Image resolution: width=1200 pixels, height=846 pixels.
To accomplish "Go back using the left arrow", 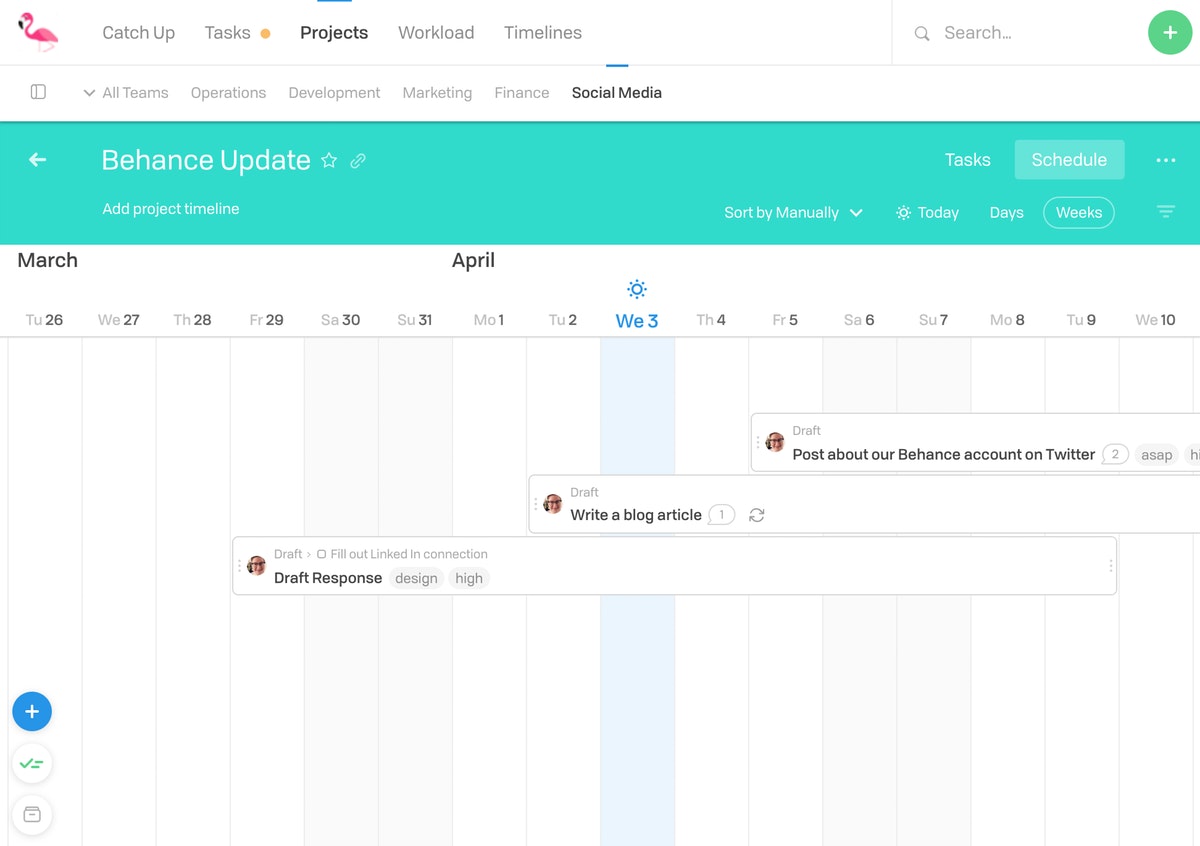I will [38, 160].
